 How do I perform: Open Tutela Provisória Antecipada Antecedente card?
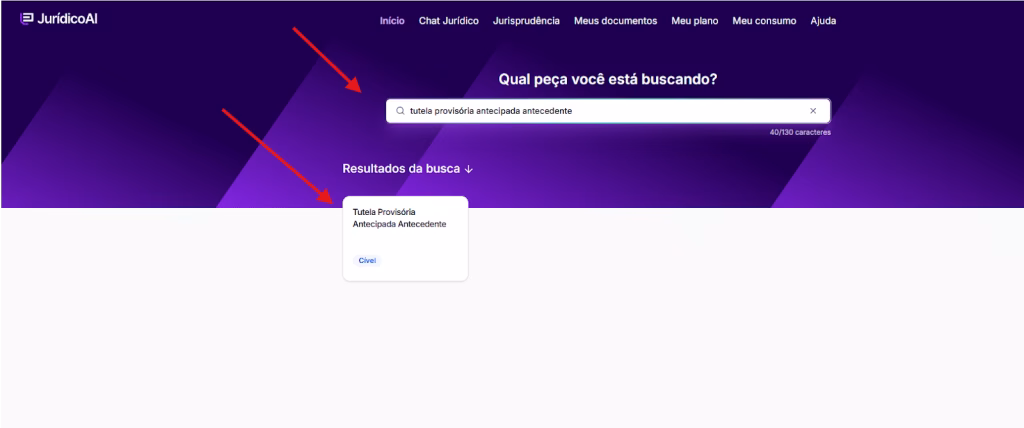pos(406,239)
